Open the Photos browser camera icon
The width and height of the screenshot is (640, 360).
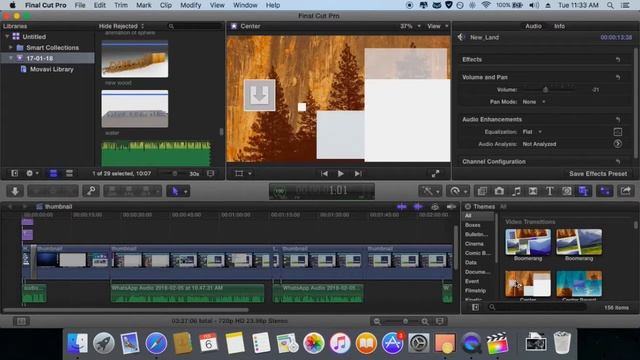pos(499,191)
